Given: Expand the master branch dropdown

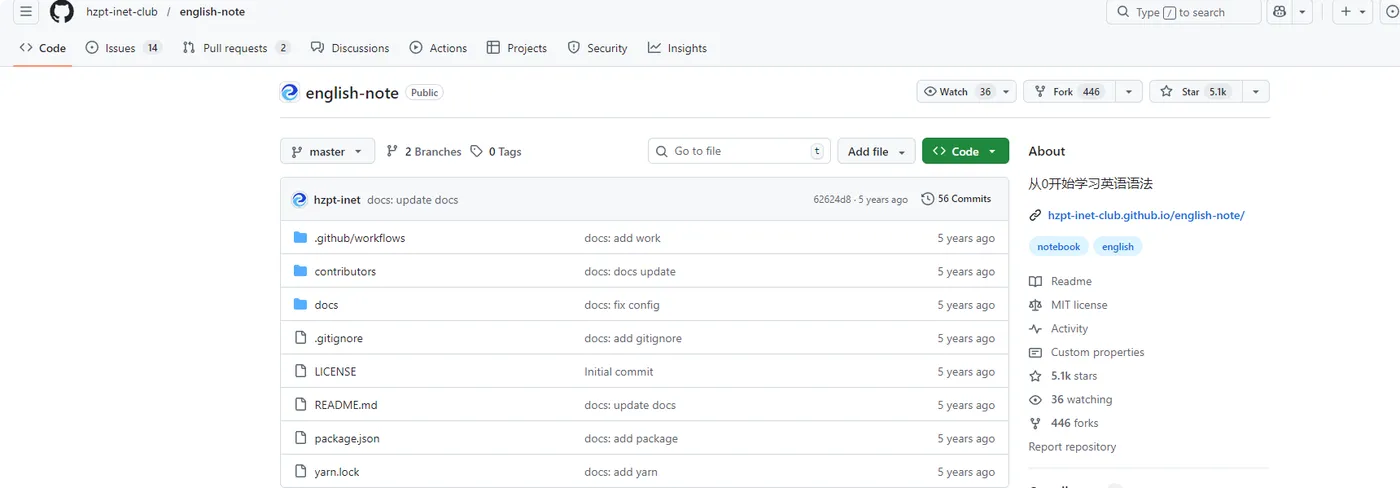Looking at the screenshot, I should tap(327, 152).
